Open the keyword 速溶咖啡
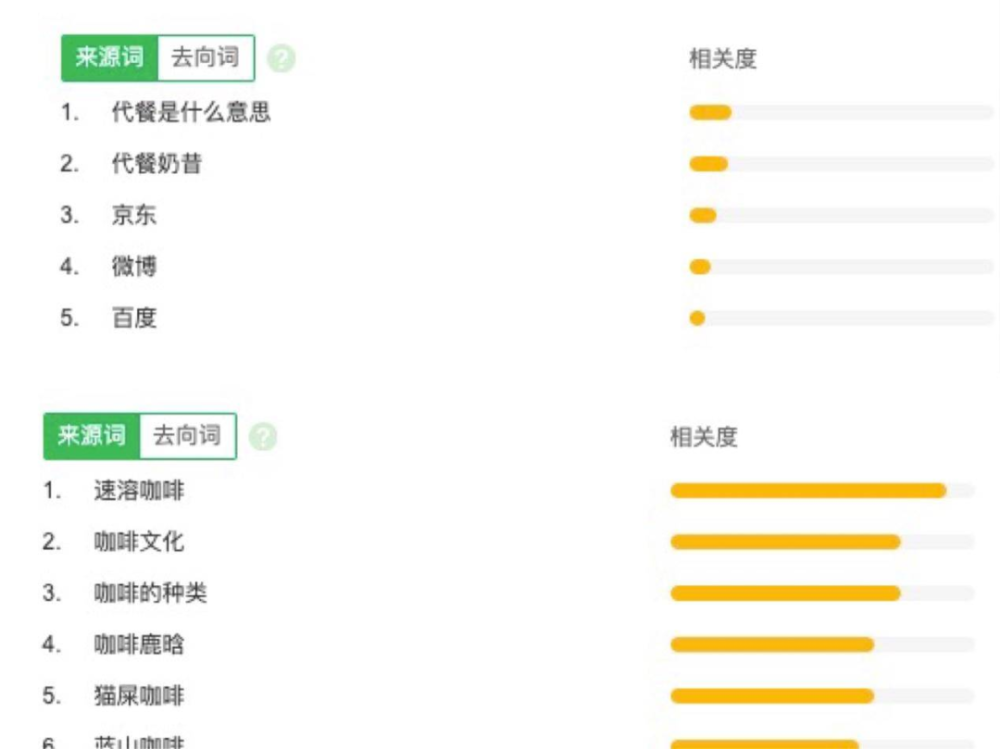The height and width of the screenshot is (749, 1000). (x=139, y=491)
